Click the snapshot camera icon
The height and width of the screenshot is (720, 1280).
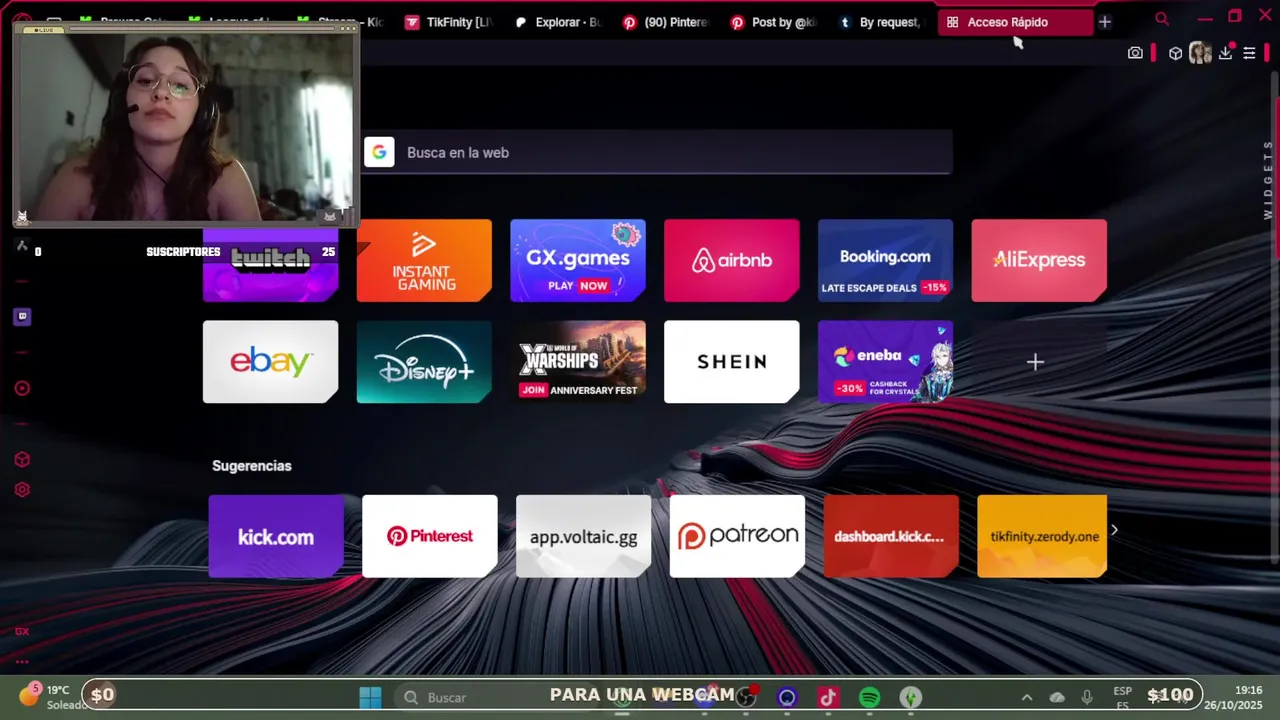[x=1135, y=53]
